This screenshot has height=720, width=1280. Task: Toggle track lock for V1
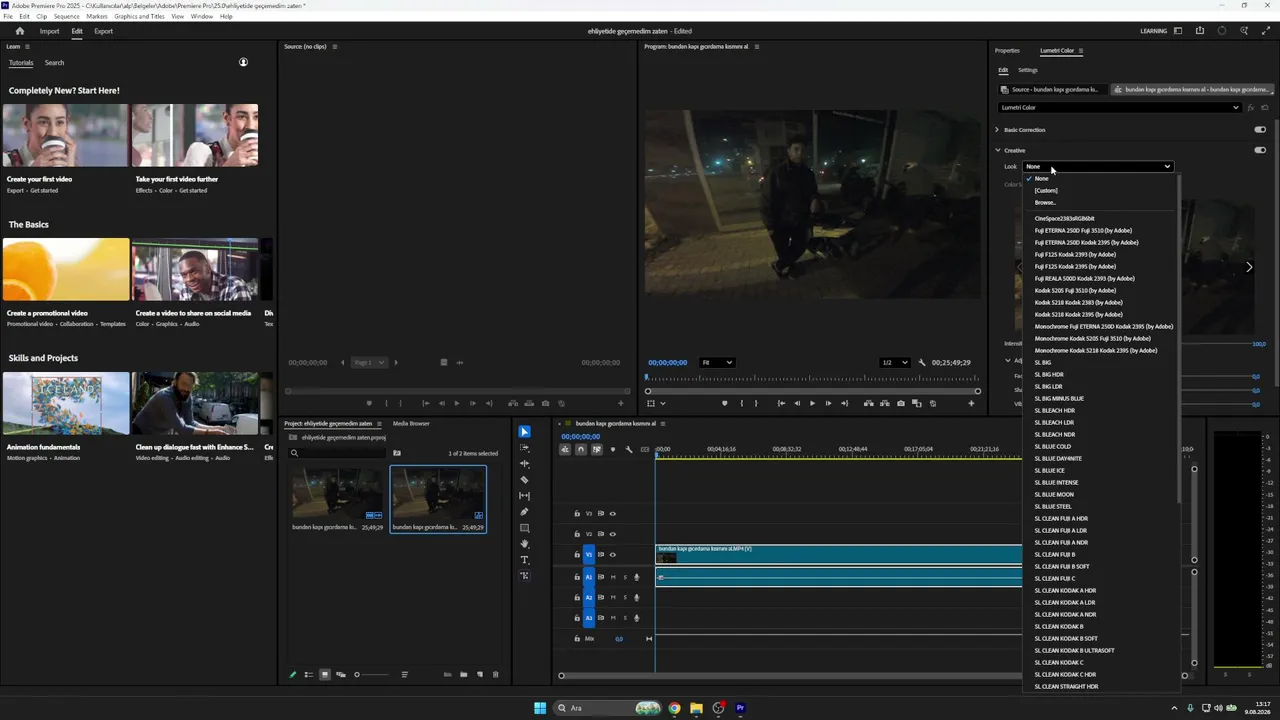pyautogui.click(x=577, y=555)
